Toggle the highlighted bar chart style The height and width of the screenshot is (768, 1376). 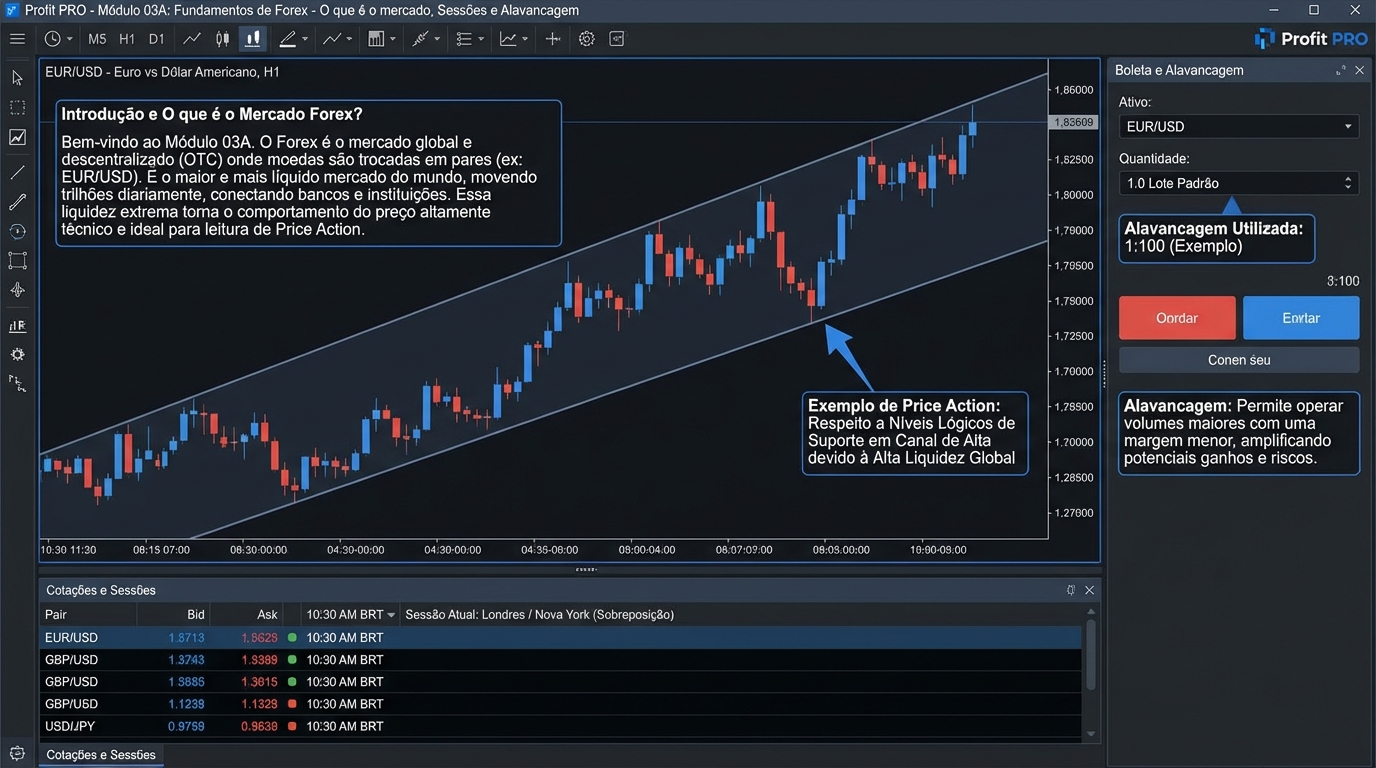click(x=252, y=39)
